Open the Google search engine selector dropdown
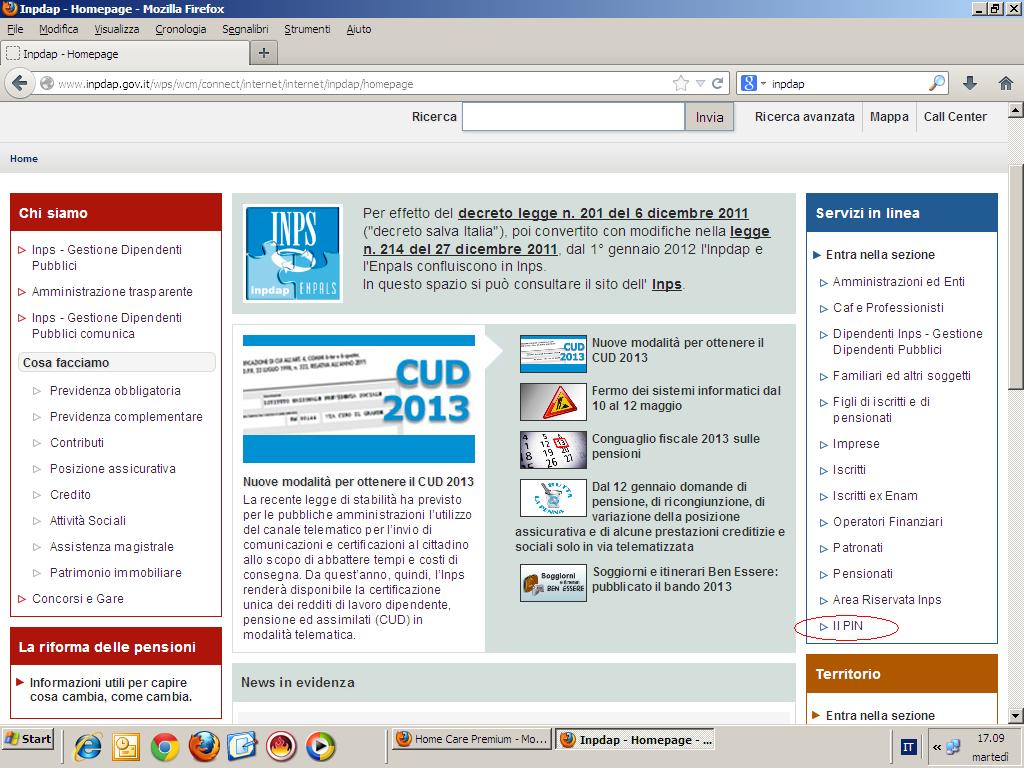Viewport: 1024px width, 768px height. tap(752, 83)
